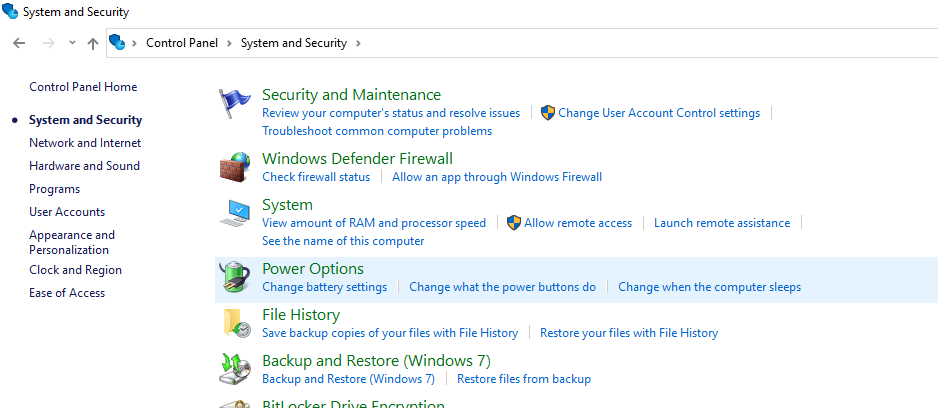The image size is (938, 408).
Task: Go back with the back arrow
Action: pyautogui.click(x=19, y=43)
